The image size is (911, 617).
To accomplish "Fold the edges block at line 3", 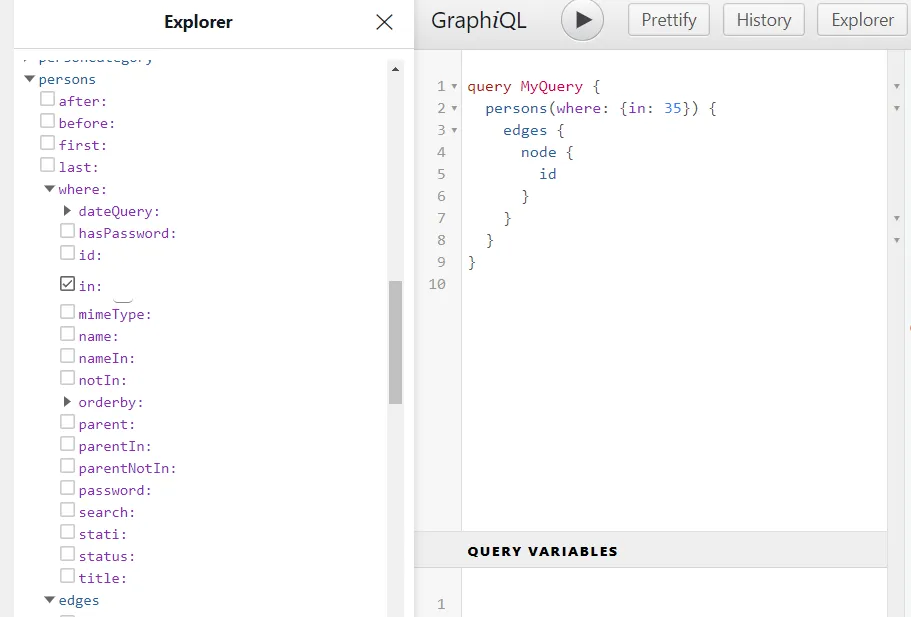I will coord(454,131).
